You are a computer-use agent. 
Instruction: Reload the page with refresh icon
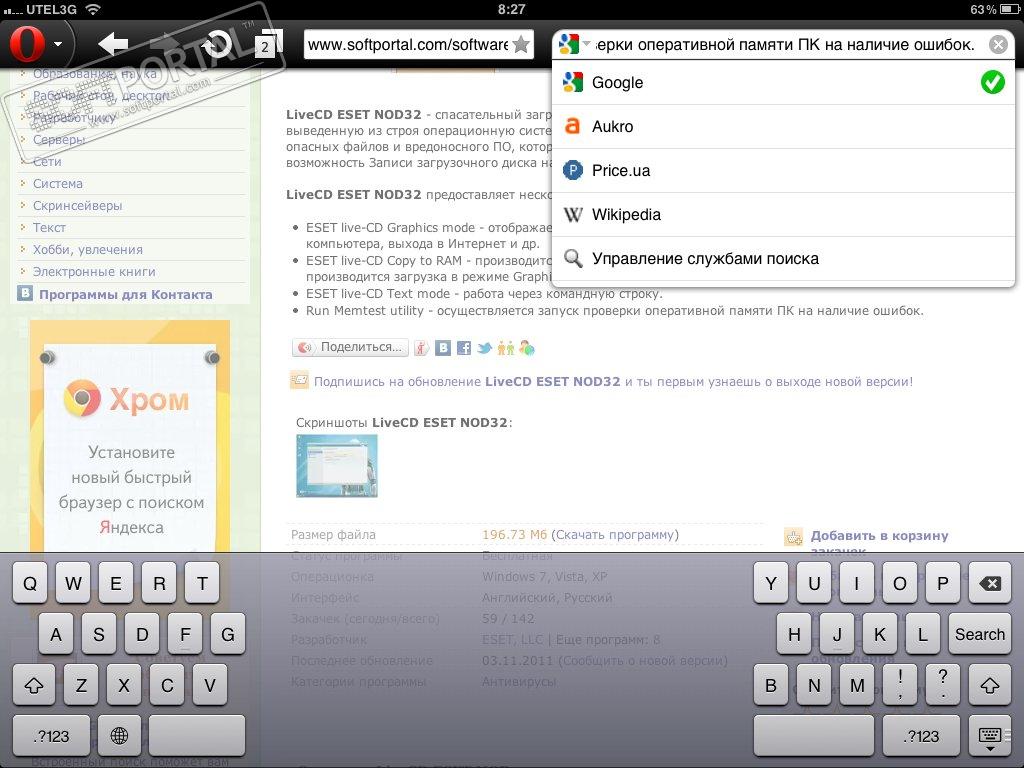click(x=217, y=44)
